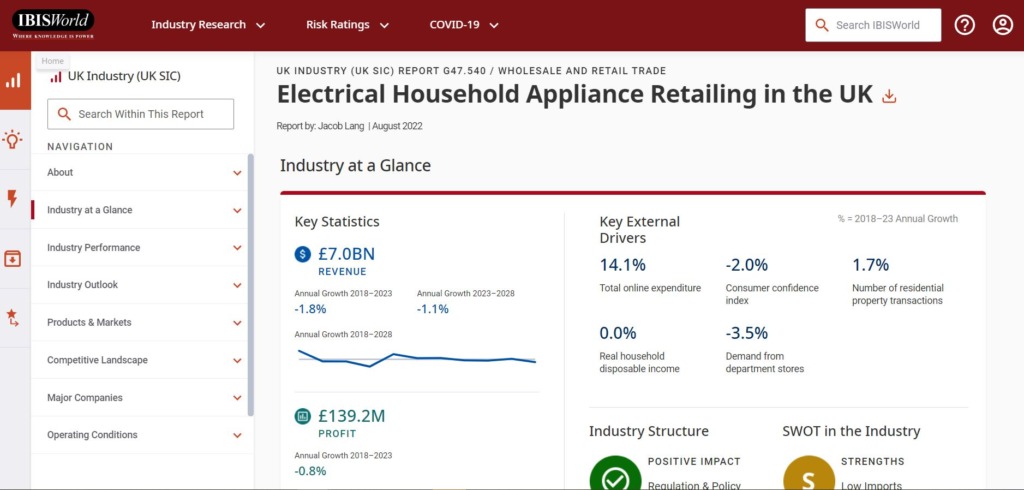Click the bar chart icon in left sidebar
The width and height of the screenshot is (1024, 490).
(14, 80)
